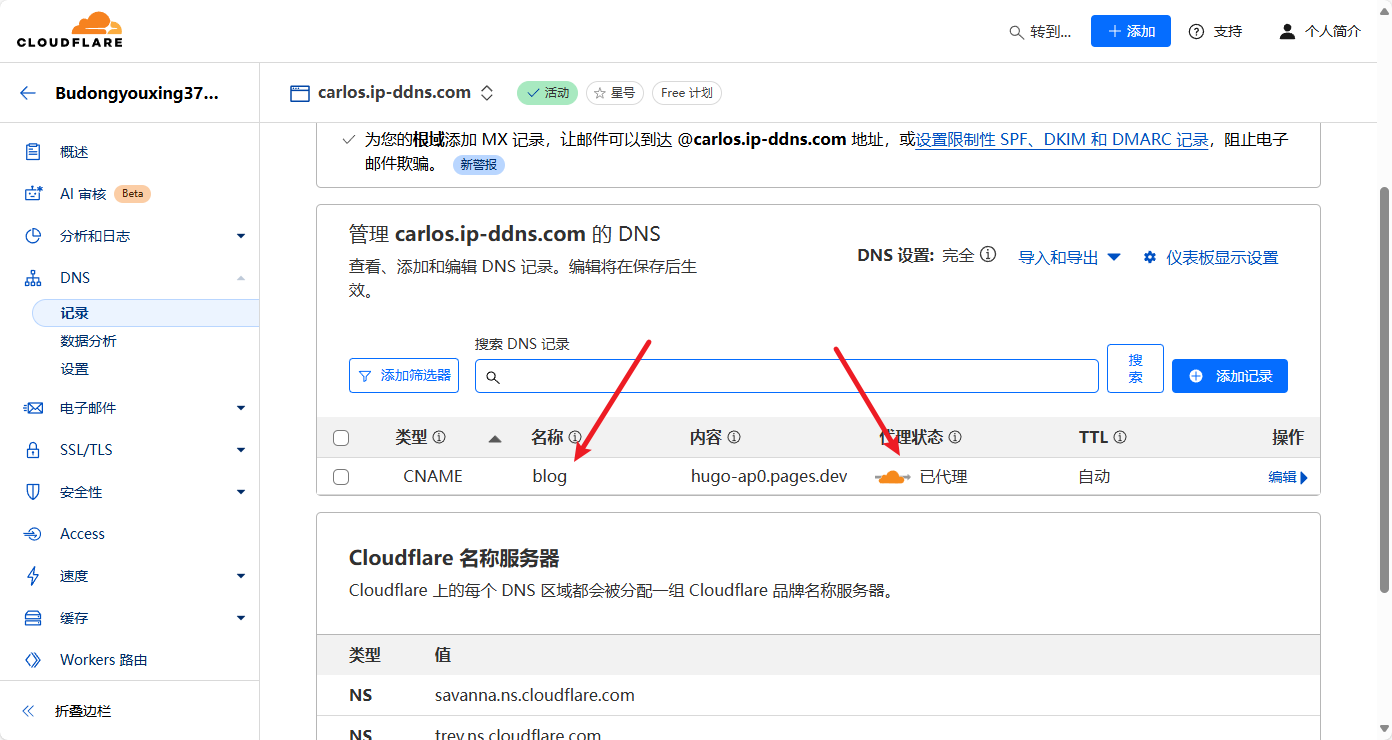Open 仪表板显示设置 gear settings
Viewport: 1392px width, 740px height.
click(x=1211, y=257)
